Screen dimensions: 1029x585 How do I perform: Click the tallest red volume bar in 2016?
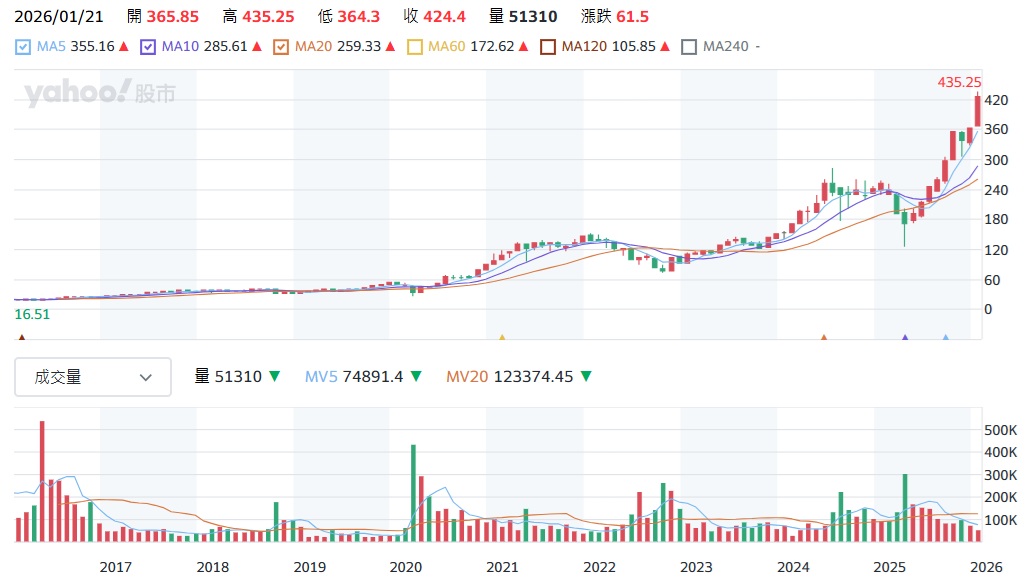[42, 480]
